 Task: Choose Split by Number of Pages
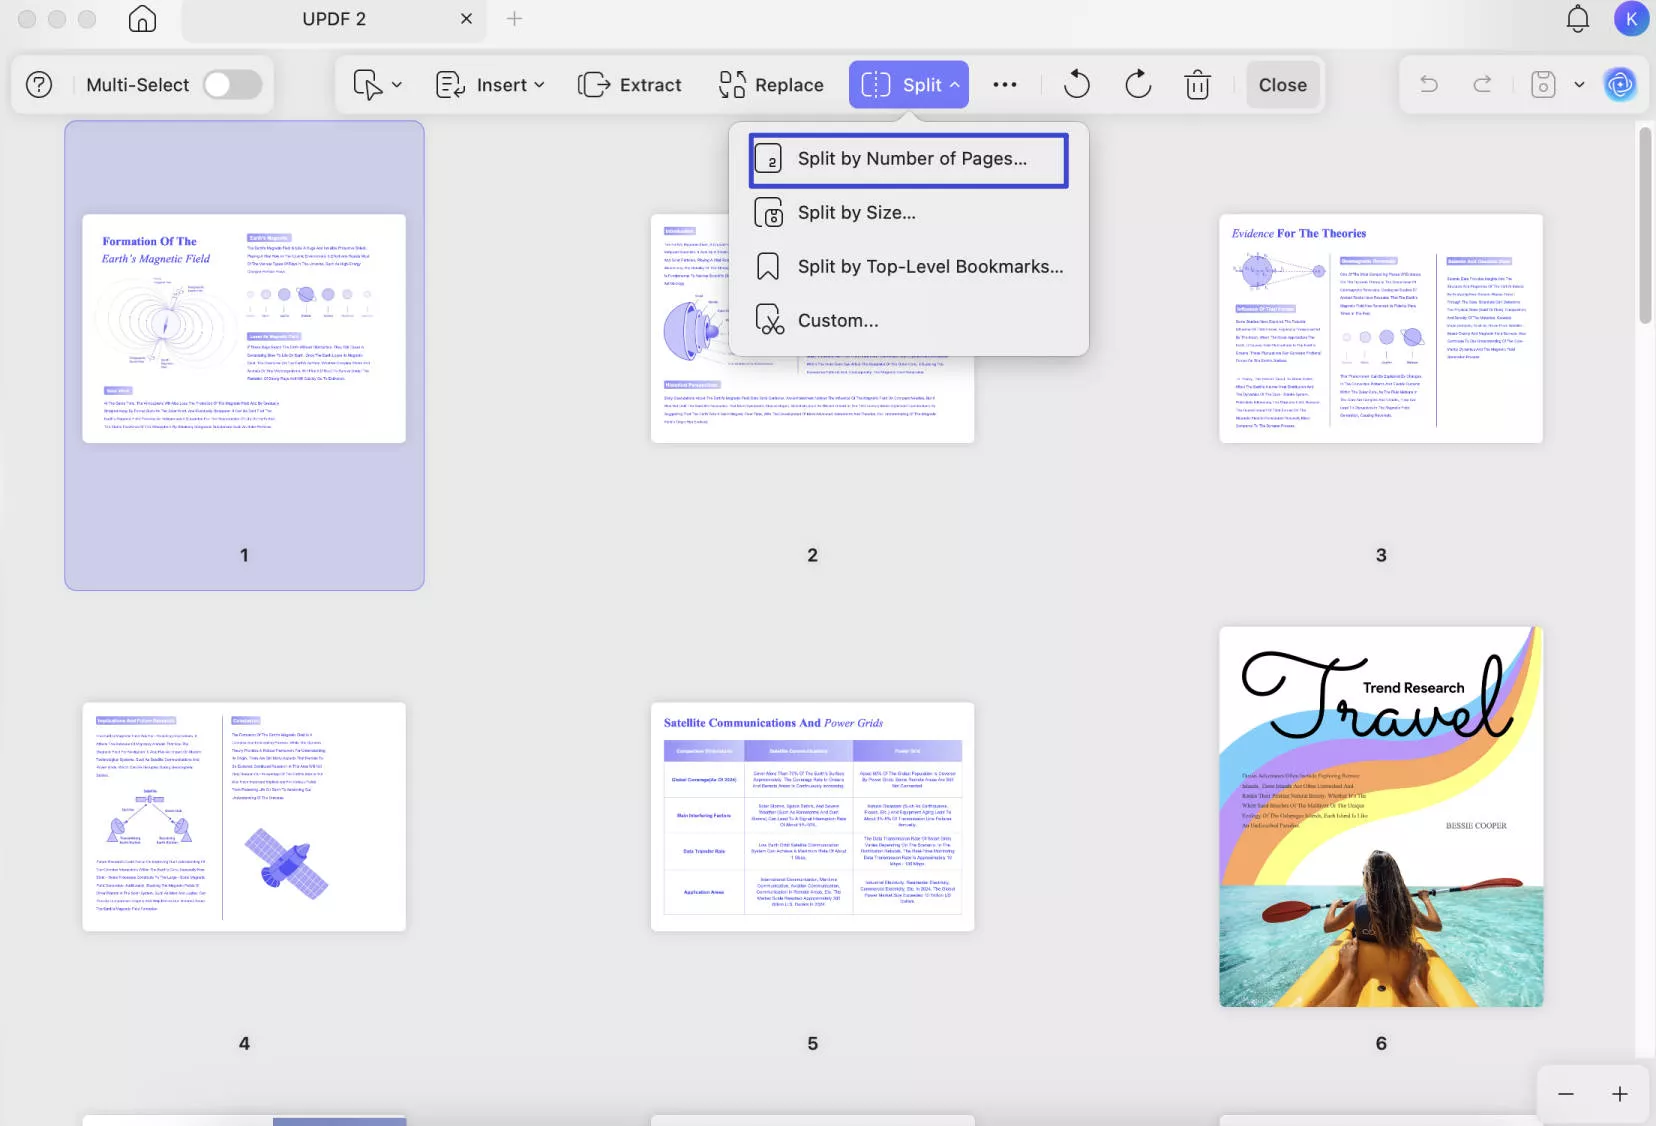pyautogui.click(x=909, y=159)
